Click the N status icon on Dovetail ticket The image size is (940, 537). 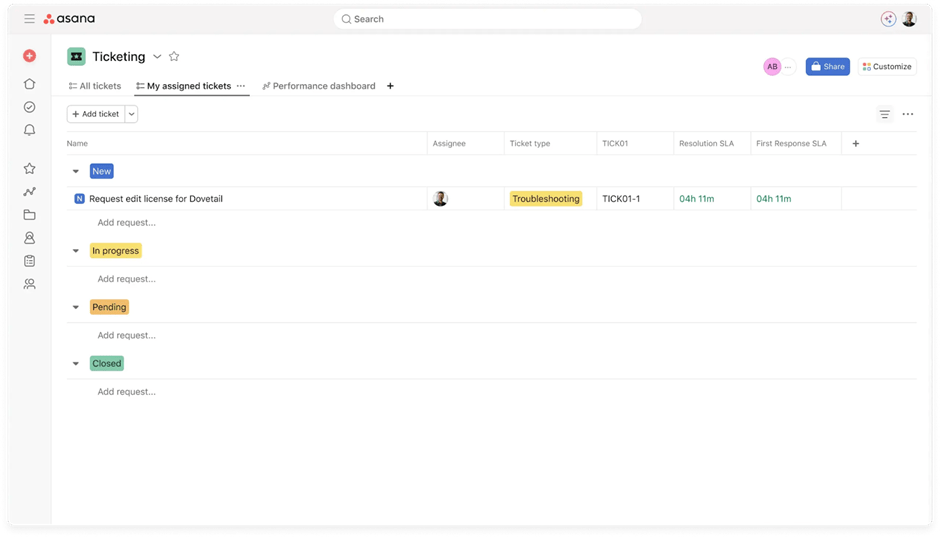pyautogui.click(x=79, y=198)
